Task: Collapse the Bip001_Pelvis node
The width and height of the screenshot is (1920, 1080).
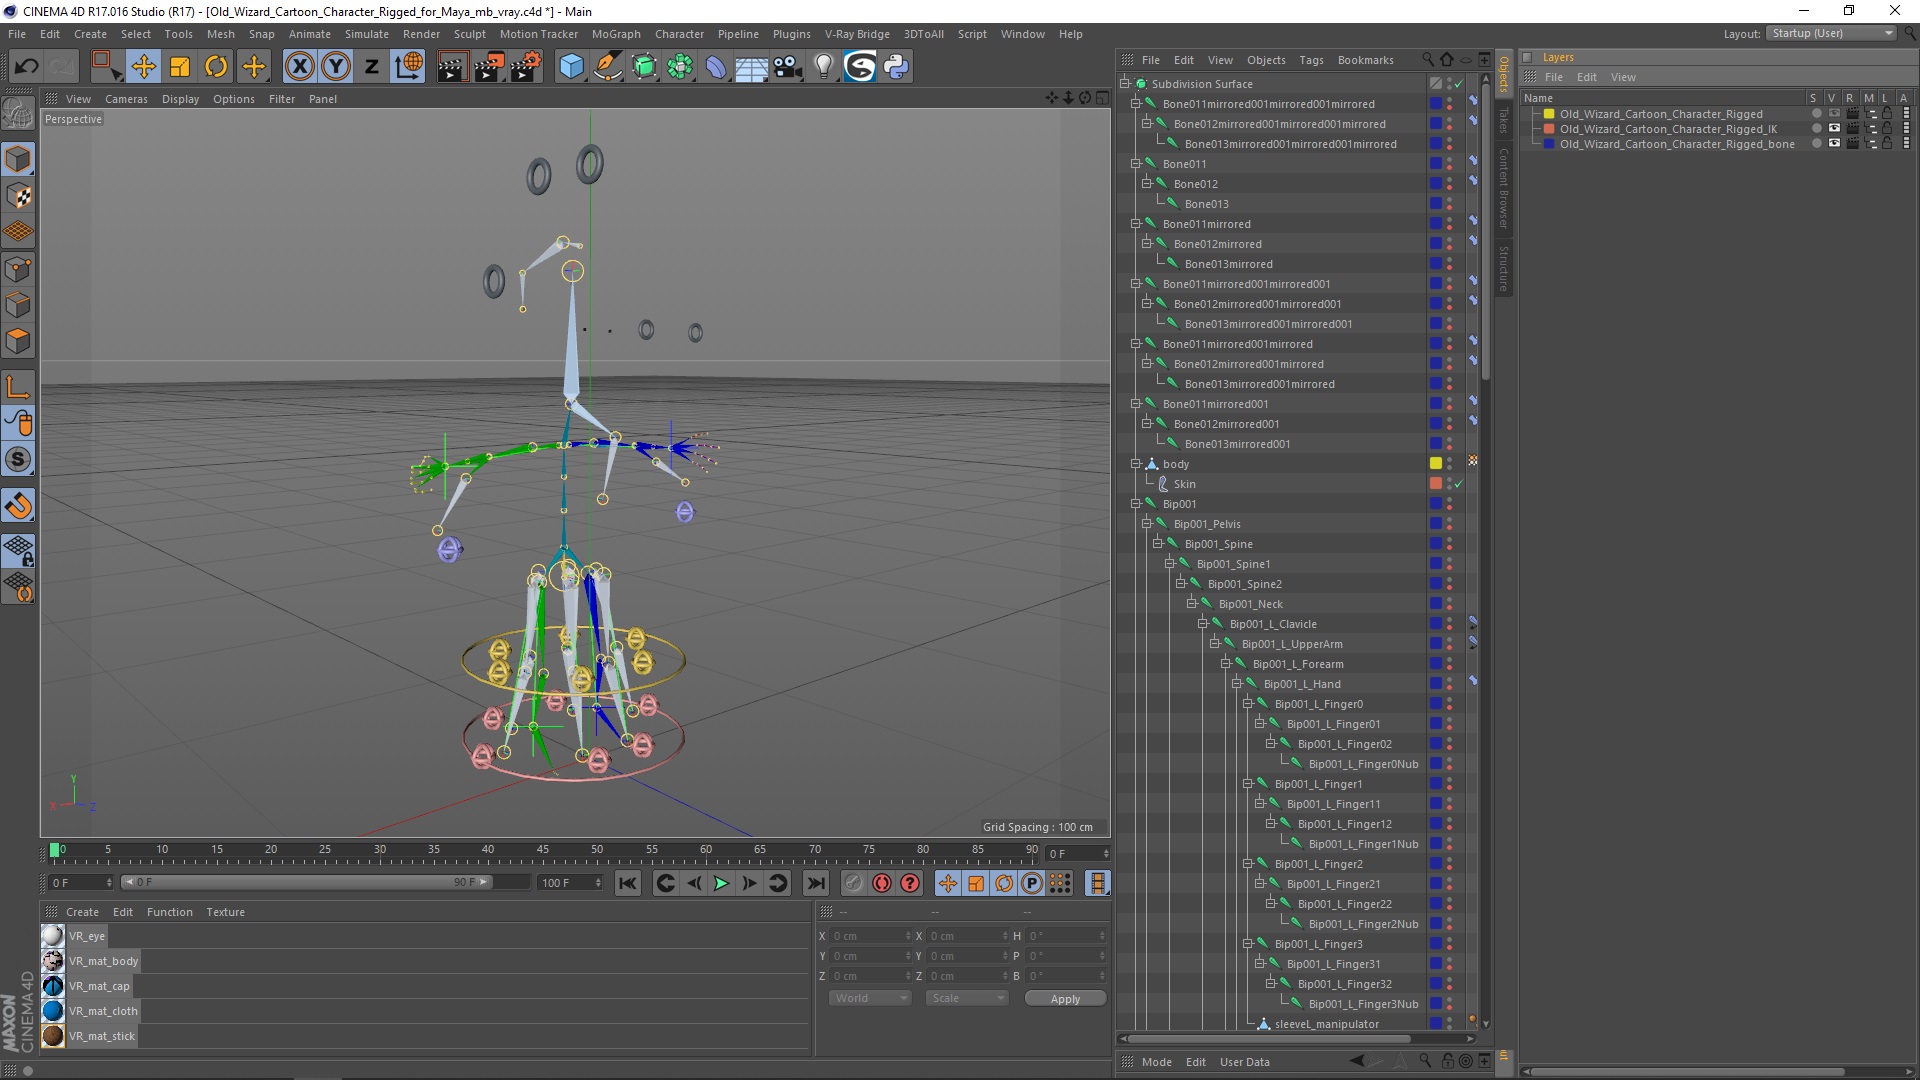Action: [1147, 524]
